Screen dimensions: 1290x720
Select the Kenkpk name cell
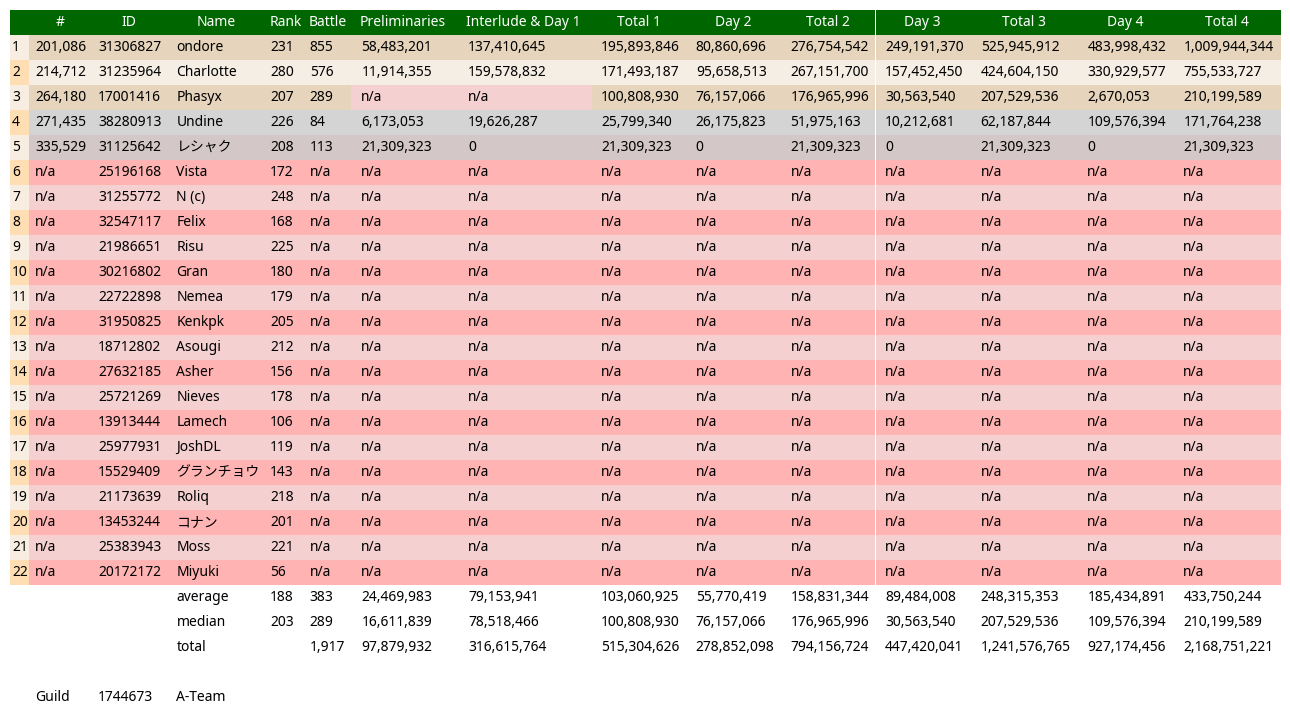point(201,321)
